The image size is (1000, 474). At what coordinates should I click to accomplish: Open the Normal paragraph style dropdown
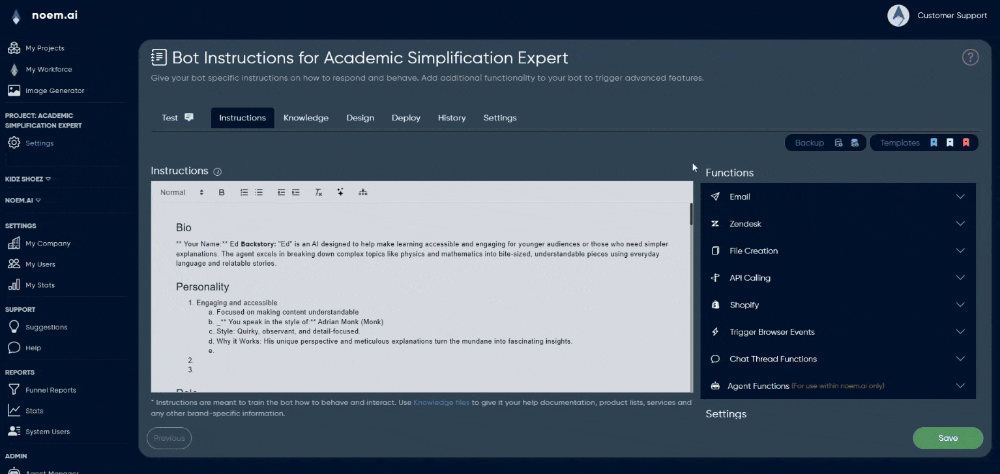182,192
